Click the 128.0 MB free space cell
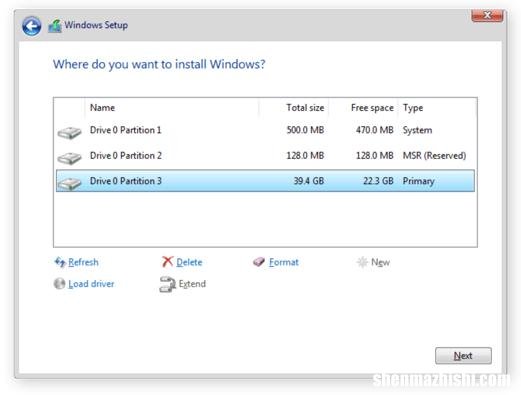This screenshot has height=395, width=521. point(375,156)
